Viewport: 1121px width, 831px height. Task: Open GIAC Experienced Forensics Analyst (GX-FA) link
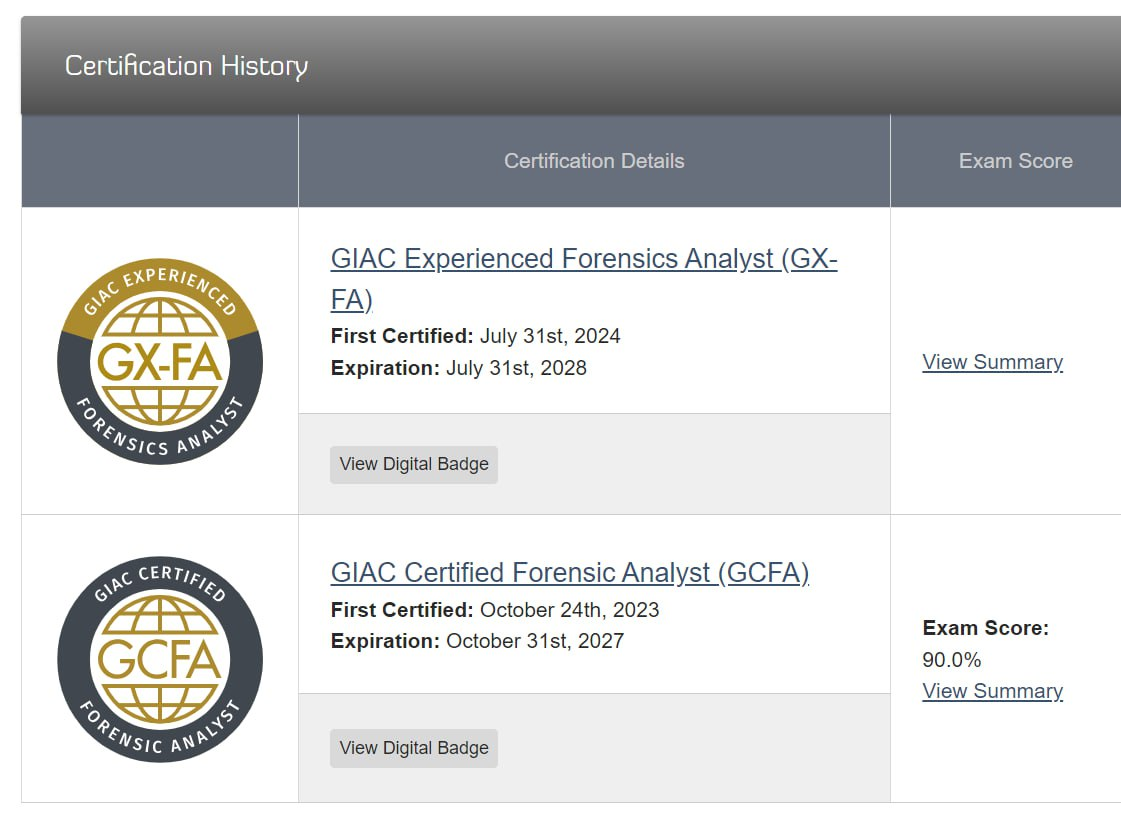click(x=583, y=279)
